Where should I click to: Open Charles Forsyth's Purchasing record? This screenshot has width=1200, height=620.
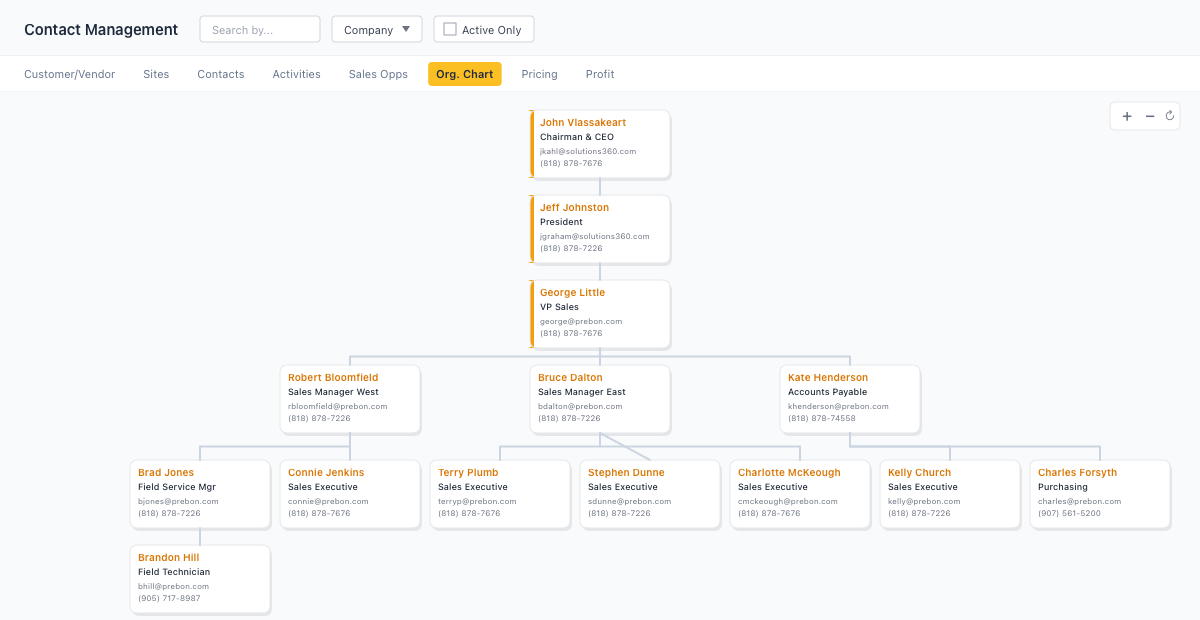pyautogui.click(x=1100, y=493)
